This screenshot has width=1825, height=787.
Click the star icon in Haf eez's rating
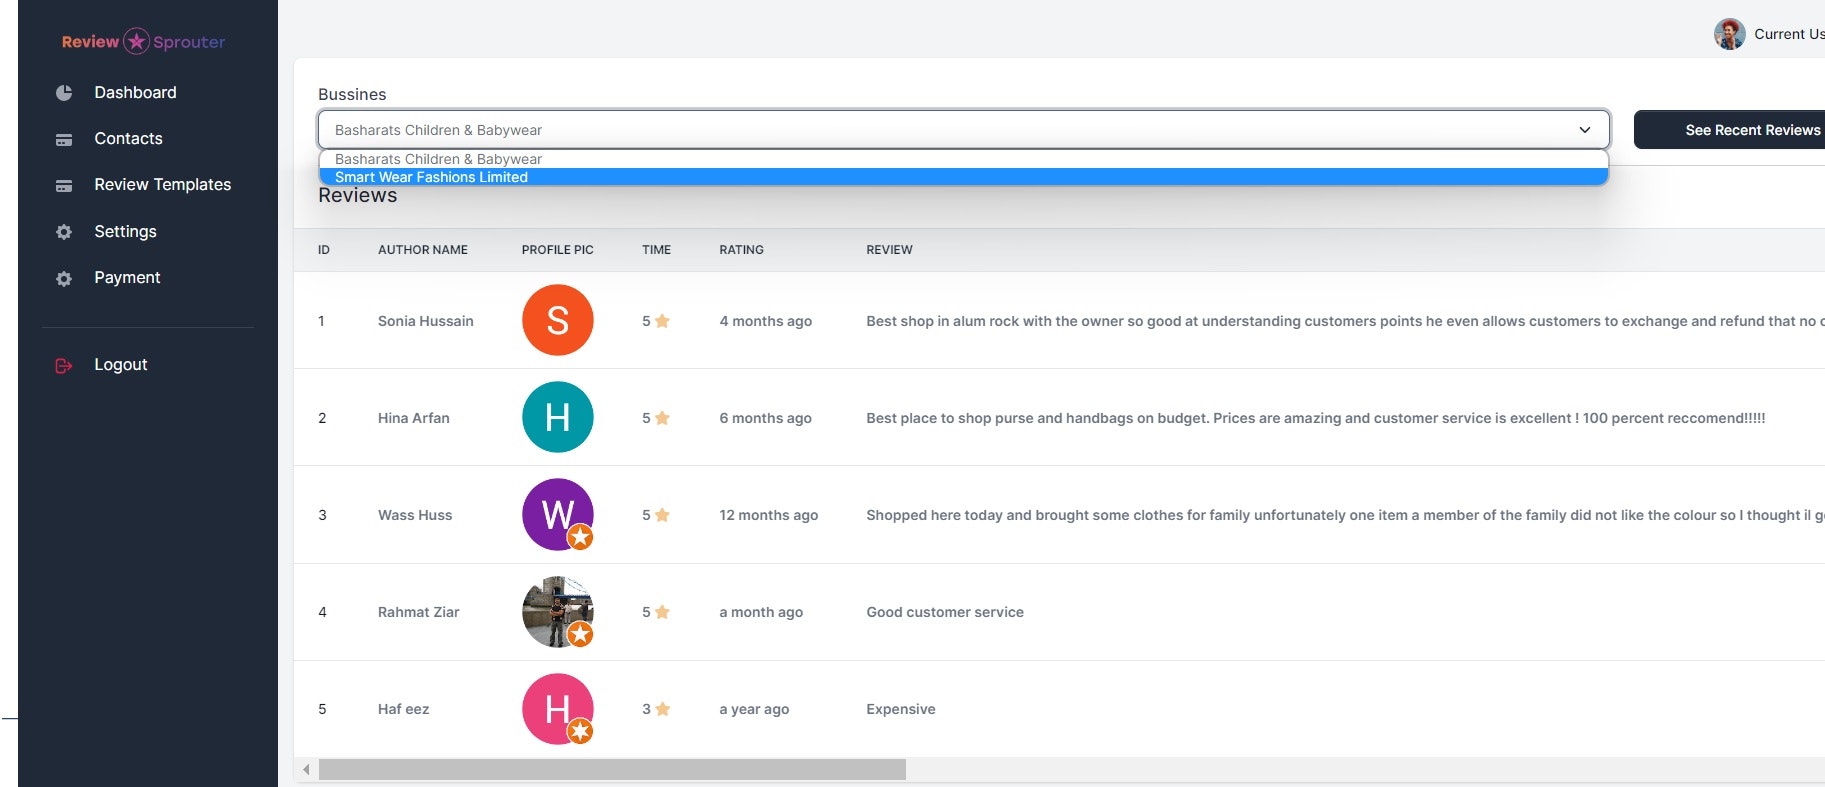click(662, 709)
